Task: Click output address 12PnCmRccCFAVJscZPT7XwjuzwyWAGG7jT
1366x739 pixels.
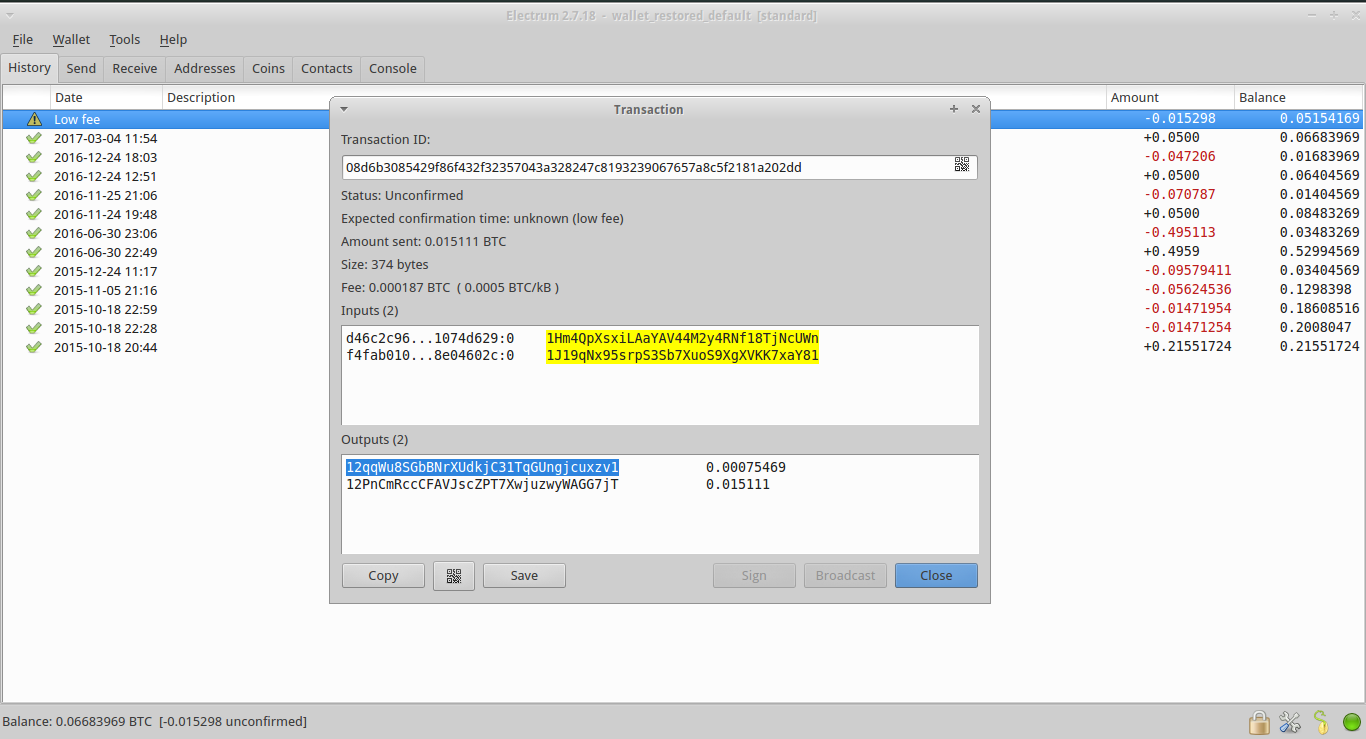Action: point(482,484)
